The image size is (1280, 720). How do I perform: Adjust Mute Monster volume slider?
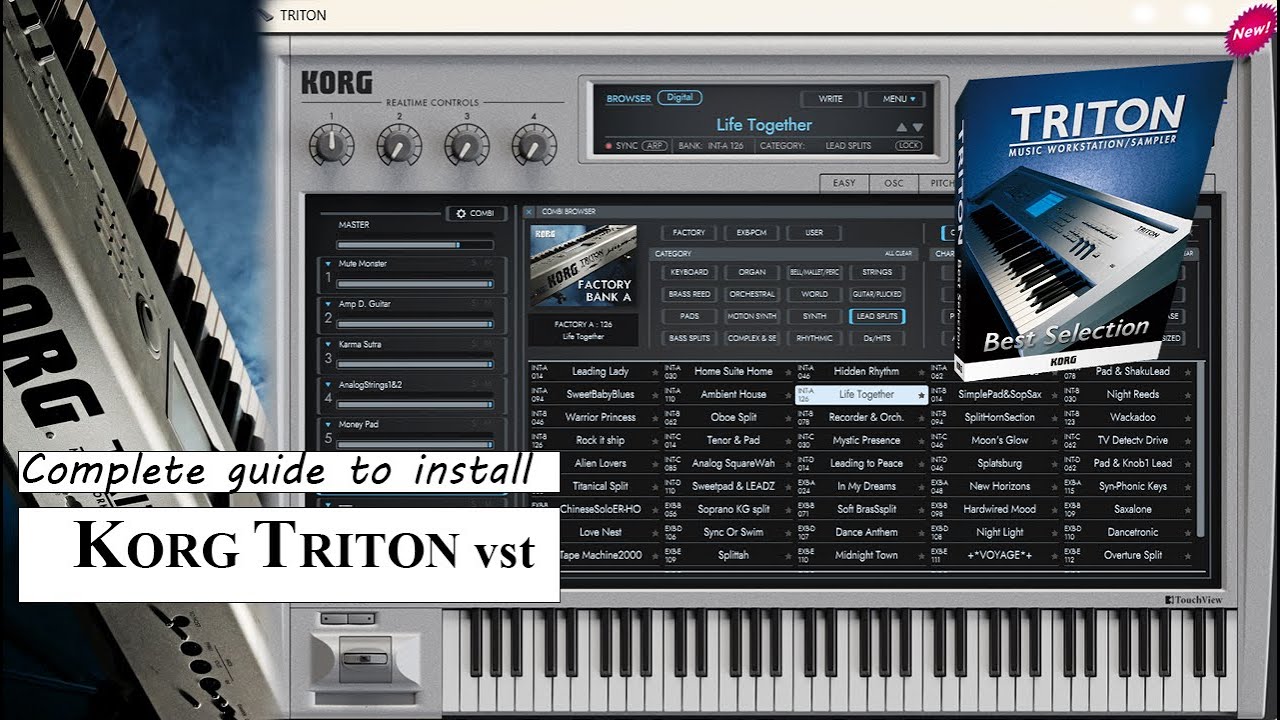(x=414, y=284)
